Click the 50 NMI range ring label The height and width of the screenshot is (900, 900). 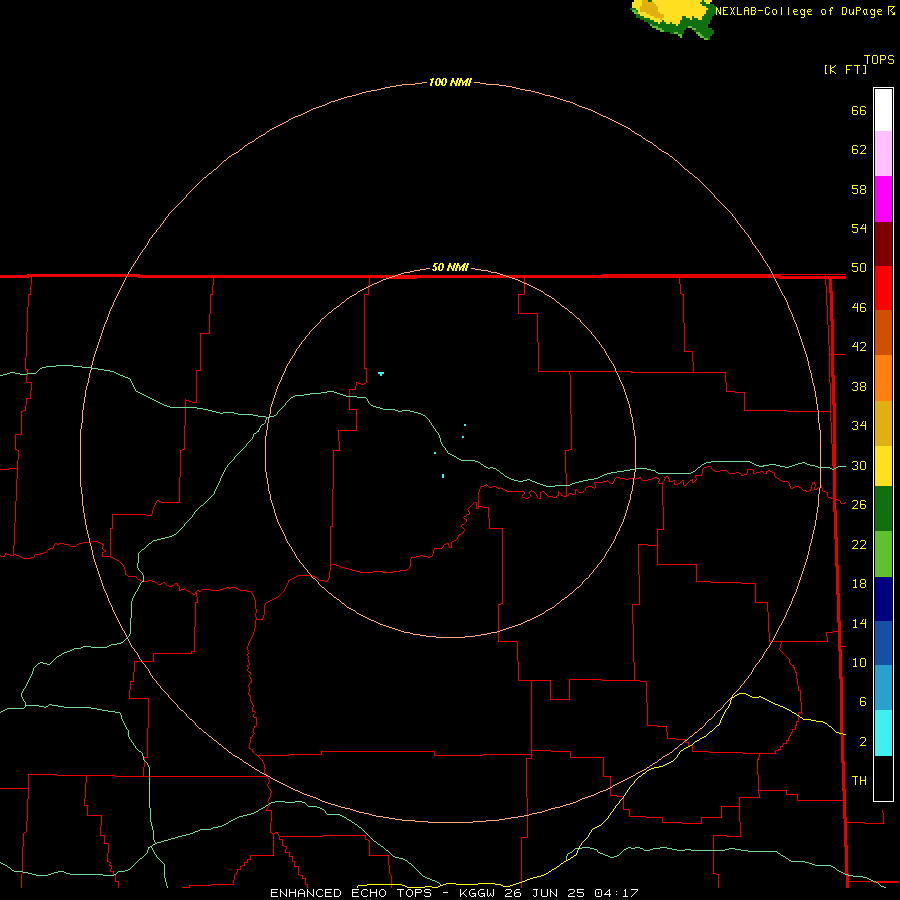coord(450,267)
